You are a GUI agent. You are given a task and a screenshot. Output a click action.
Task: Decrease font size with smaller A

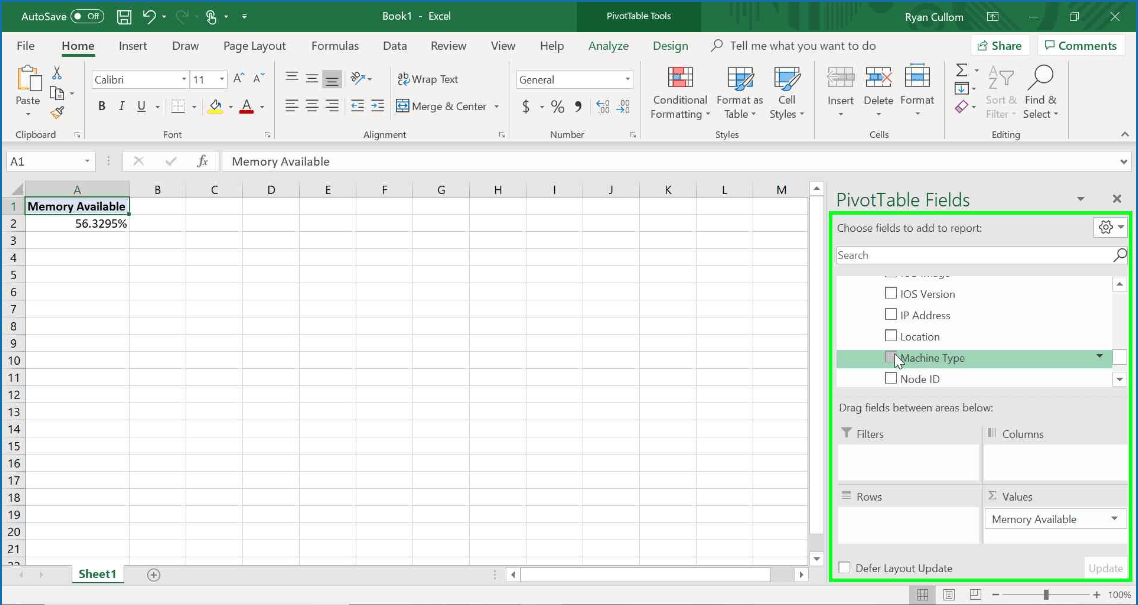(x=258, y=78)
